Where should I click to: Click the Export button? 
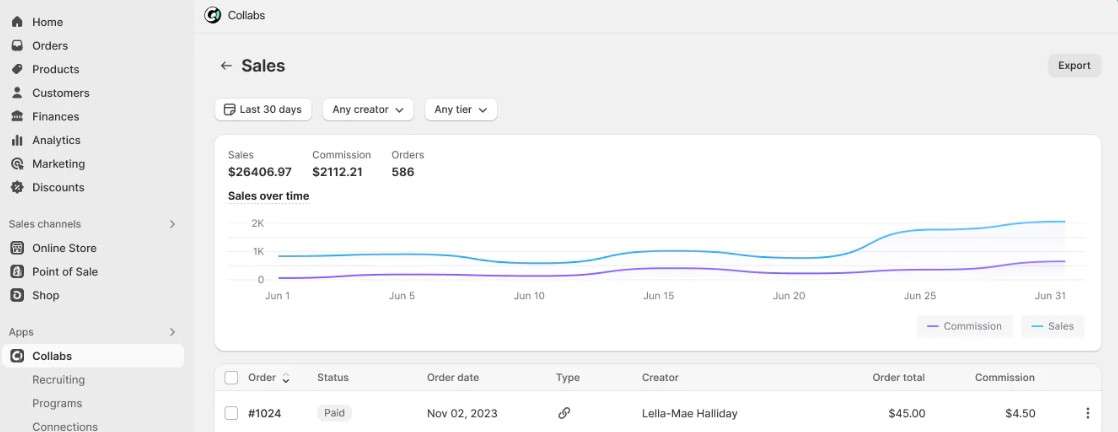point(1075,66)
